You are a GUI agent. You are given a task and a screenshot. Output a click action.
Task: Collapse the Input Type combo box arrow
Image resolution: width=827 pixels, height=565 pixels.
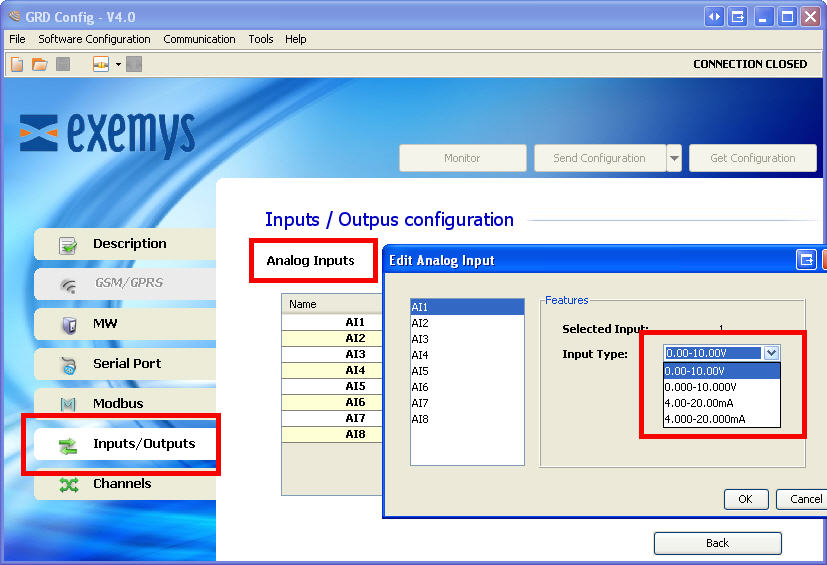(x=770, y=353)
